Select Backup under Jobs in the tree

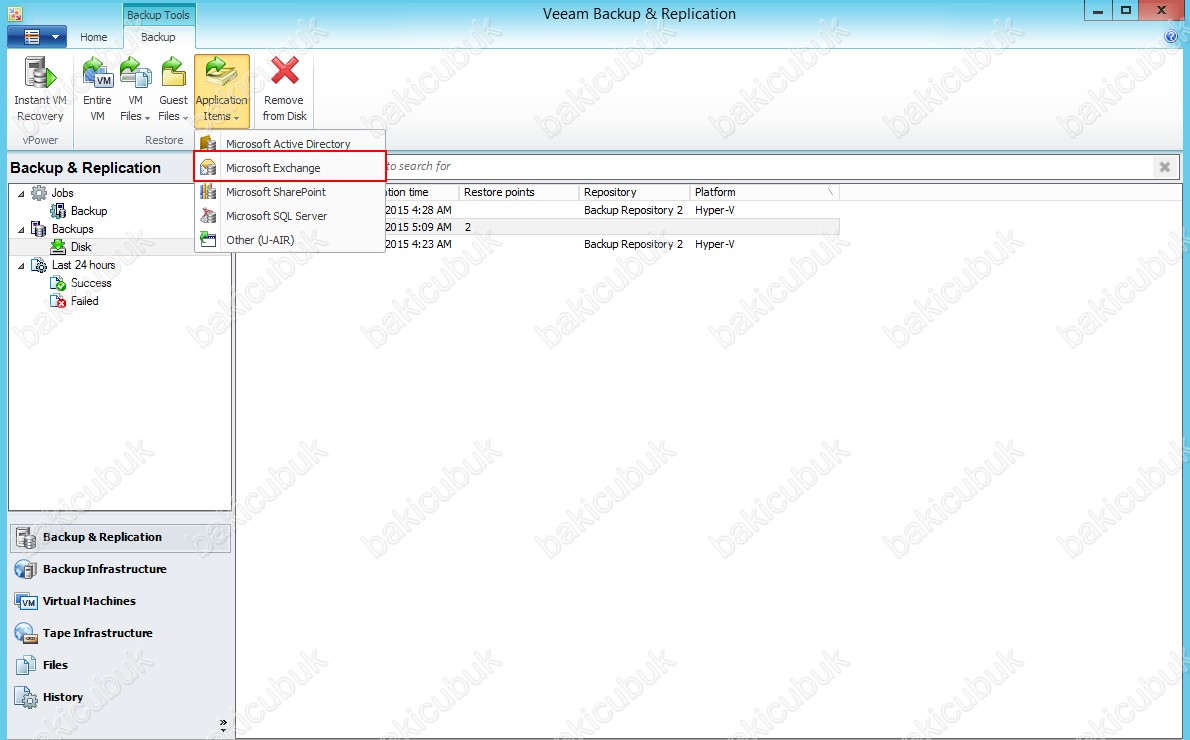point(89,211)
